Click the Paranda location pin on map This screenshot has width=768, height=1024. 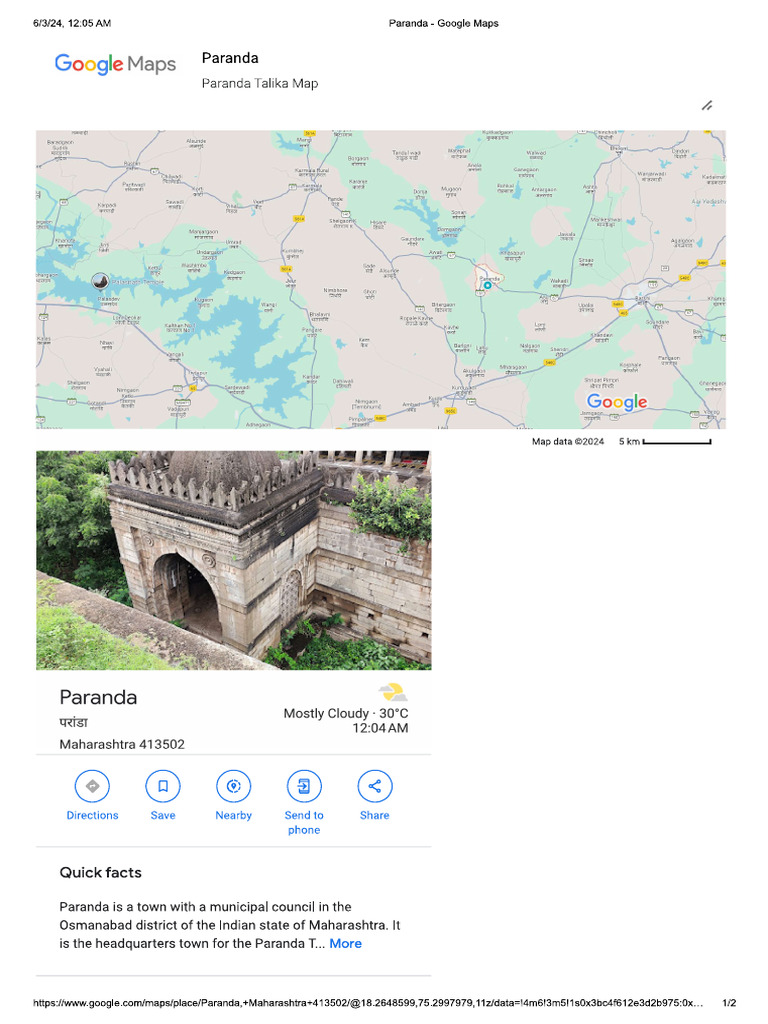pos(487,285)
